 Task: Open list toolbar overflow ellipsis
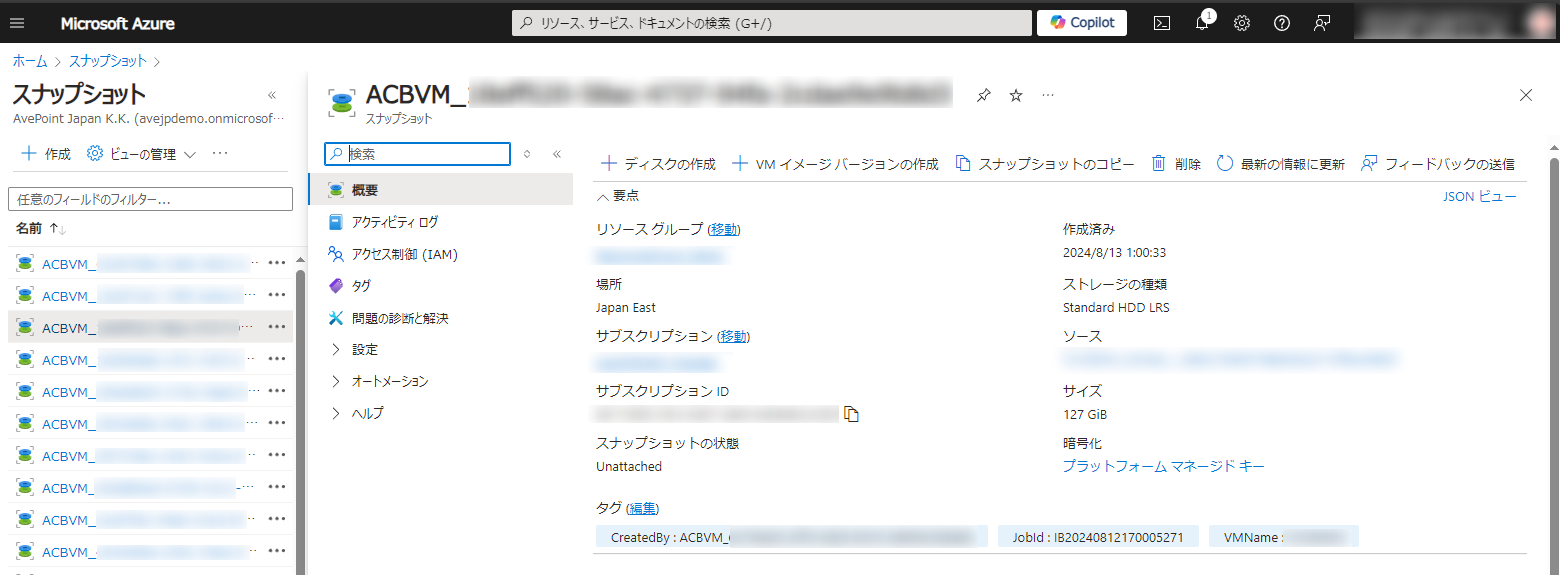221,154
